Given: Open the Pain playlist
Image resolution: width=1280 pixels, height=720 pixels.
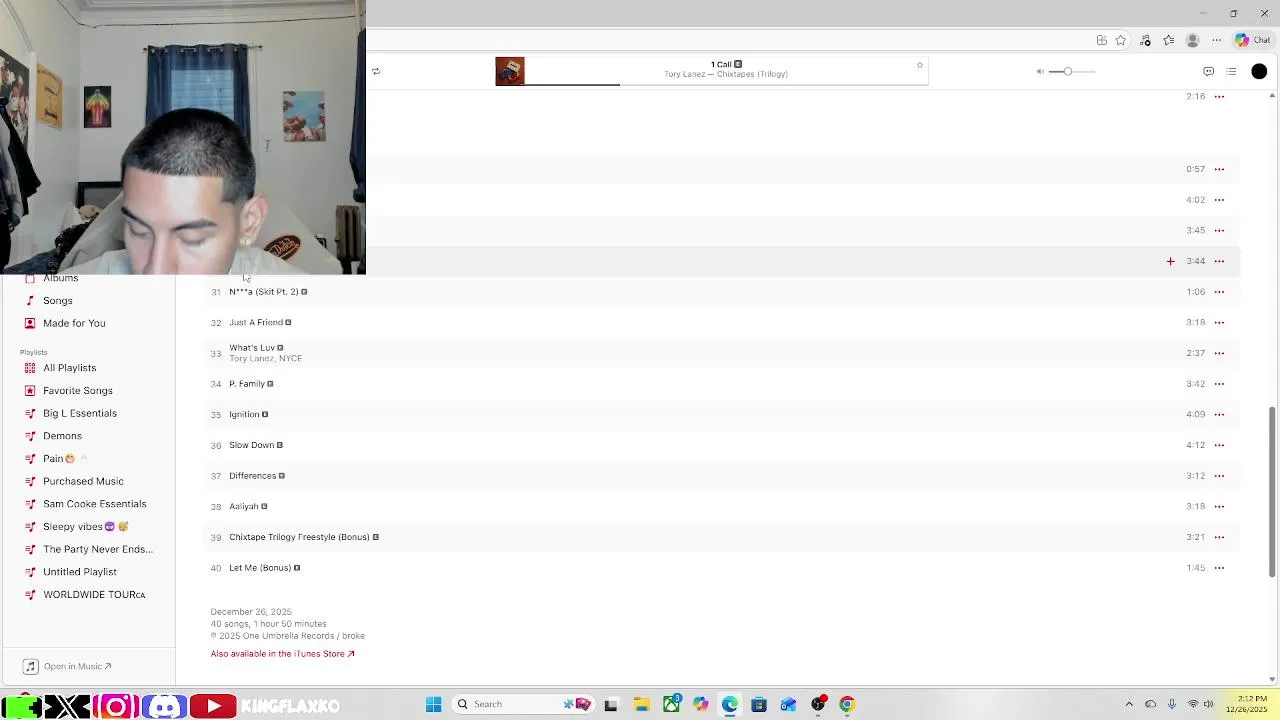Looking at the screenshot, I should [x=58, y=459].
